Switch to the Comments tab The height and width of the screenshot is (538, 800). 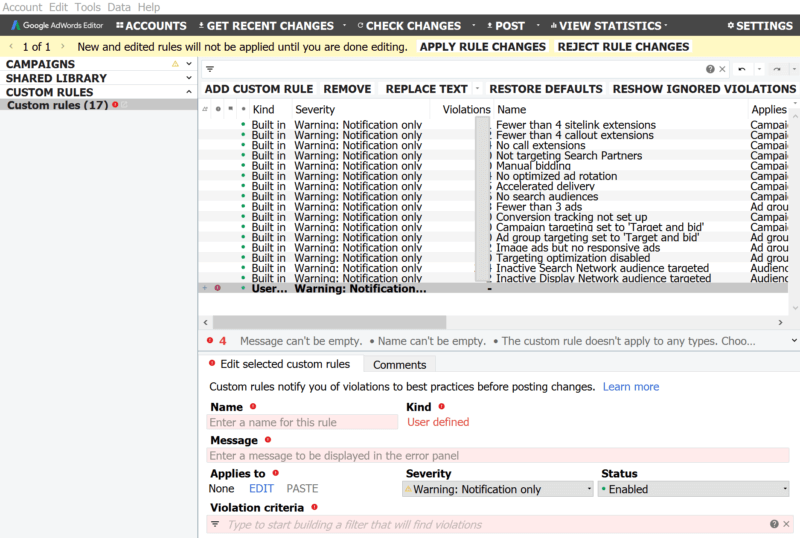(x=399, y=365)
